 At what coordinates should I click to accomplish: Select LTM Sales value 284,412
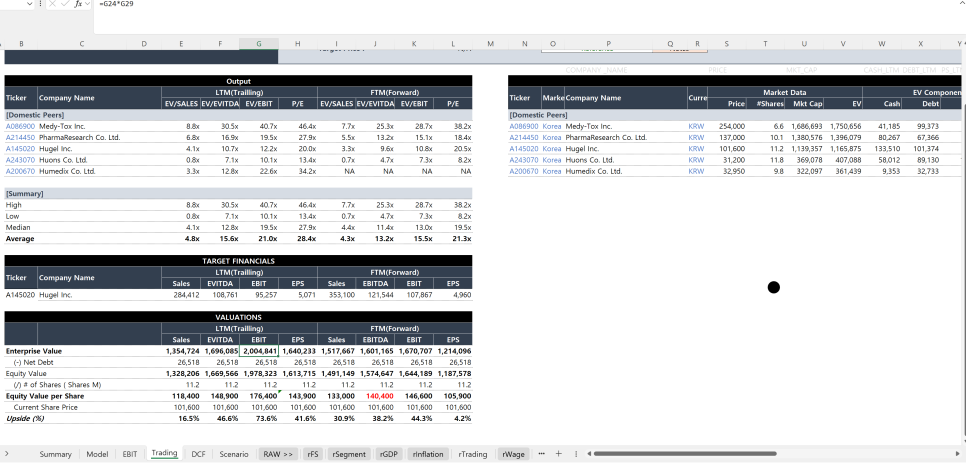tap(181, 295)
